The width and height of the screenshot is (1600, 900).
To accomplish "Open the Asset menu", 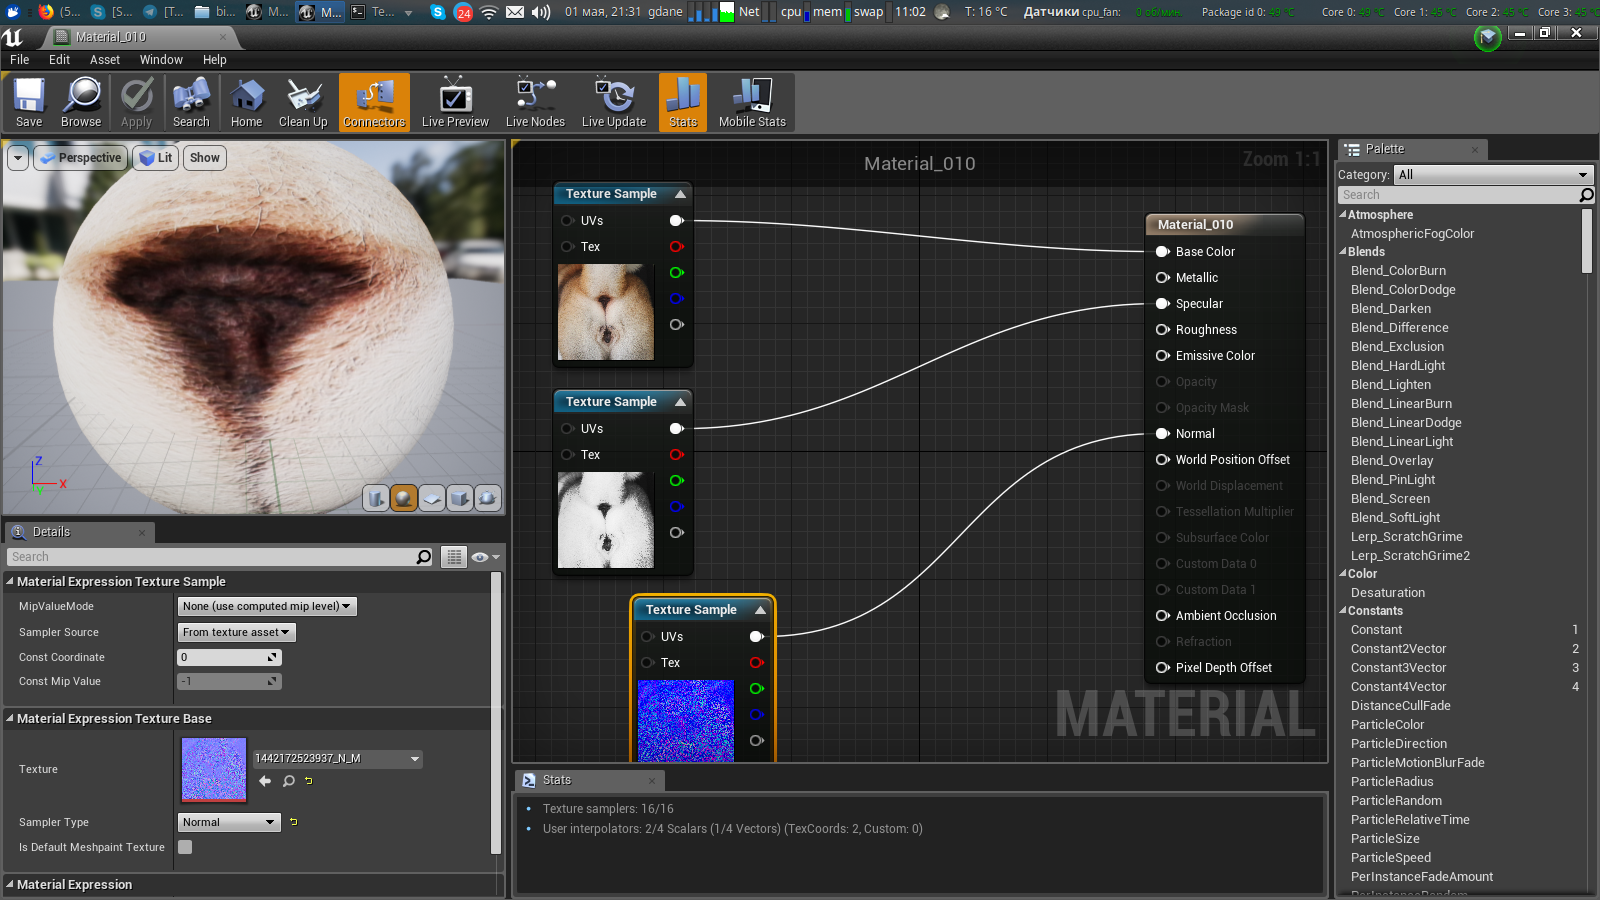I will [104, 60].
